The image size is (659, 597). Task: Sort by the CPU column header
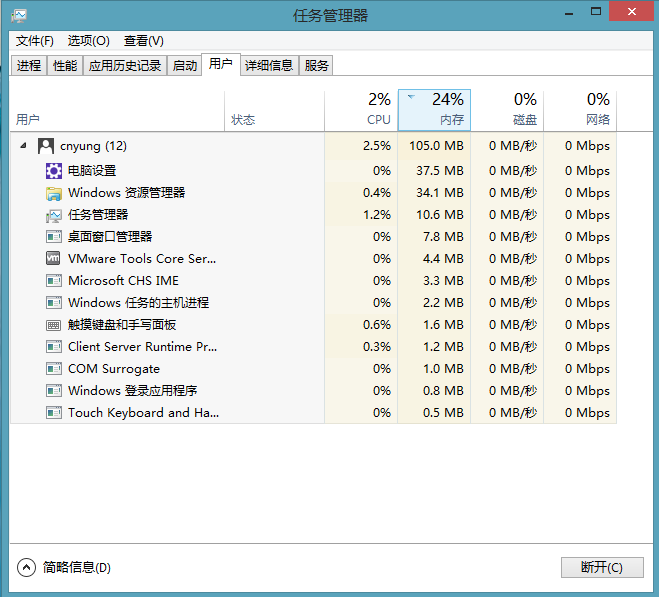(x=361, y=110)
